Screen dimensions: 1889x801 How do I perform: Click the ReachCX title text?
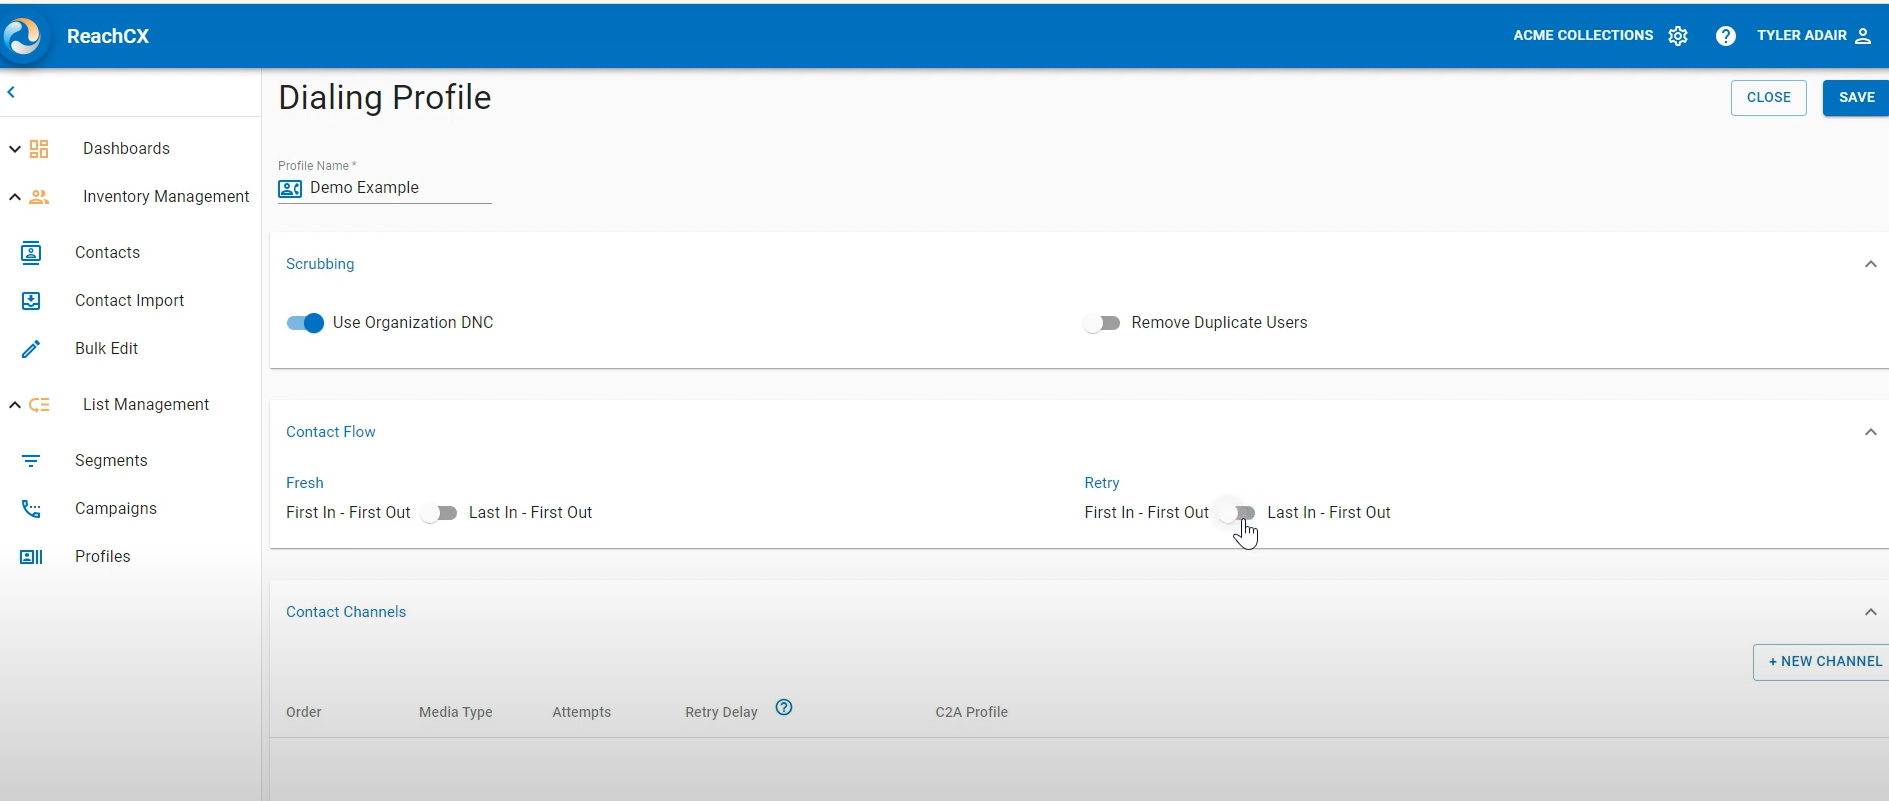(x=108, y=37)
